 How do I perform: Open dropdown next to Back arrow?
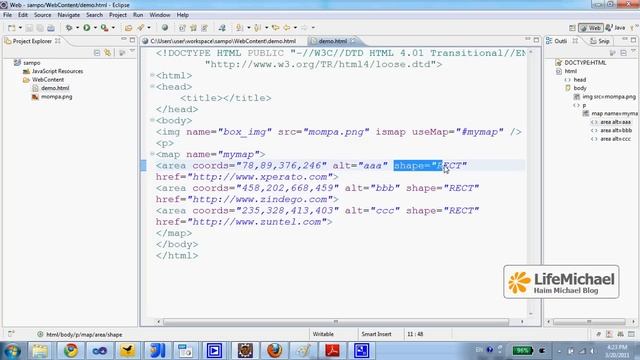tap(295, 28)
